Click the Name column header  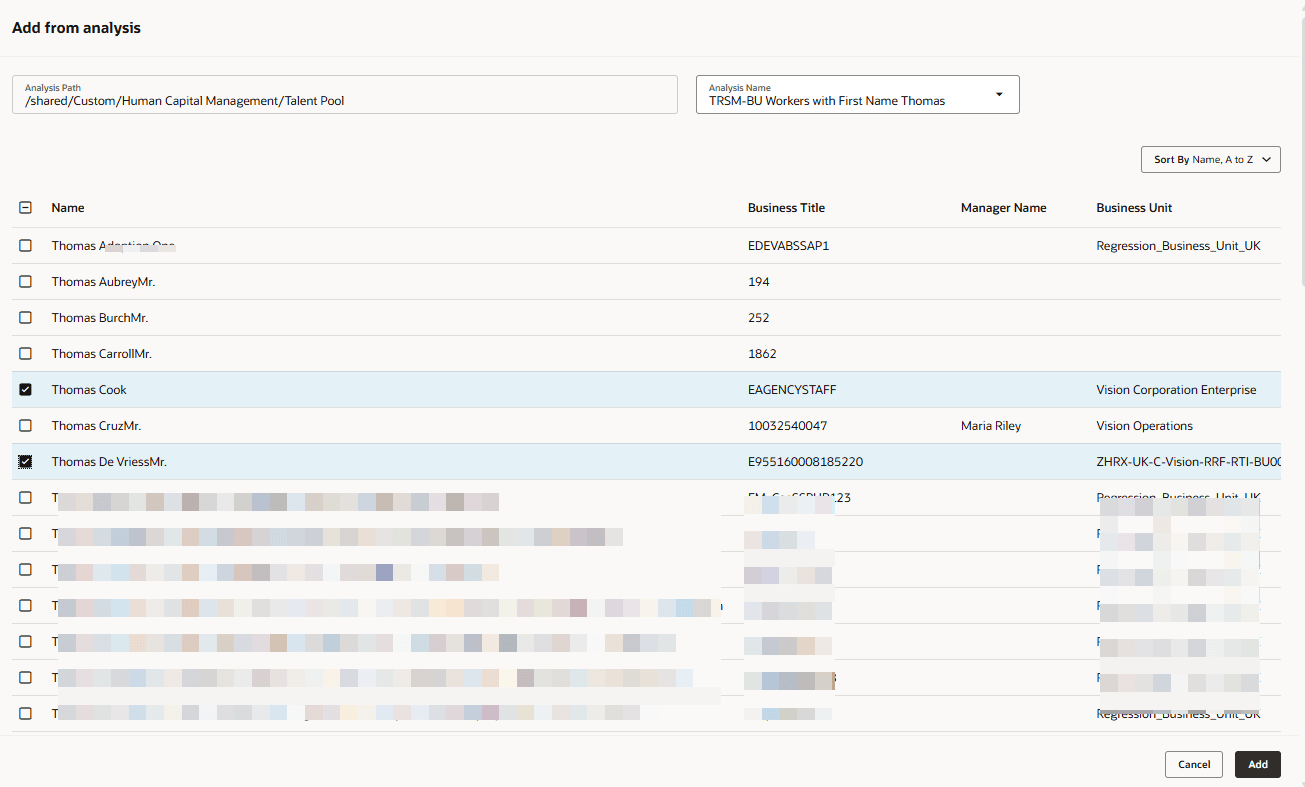[x=68, y=208]
